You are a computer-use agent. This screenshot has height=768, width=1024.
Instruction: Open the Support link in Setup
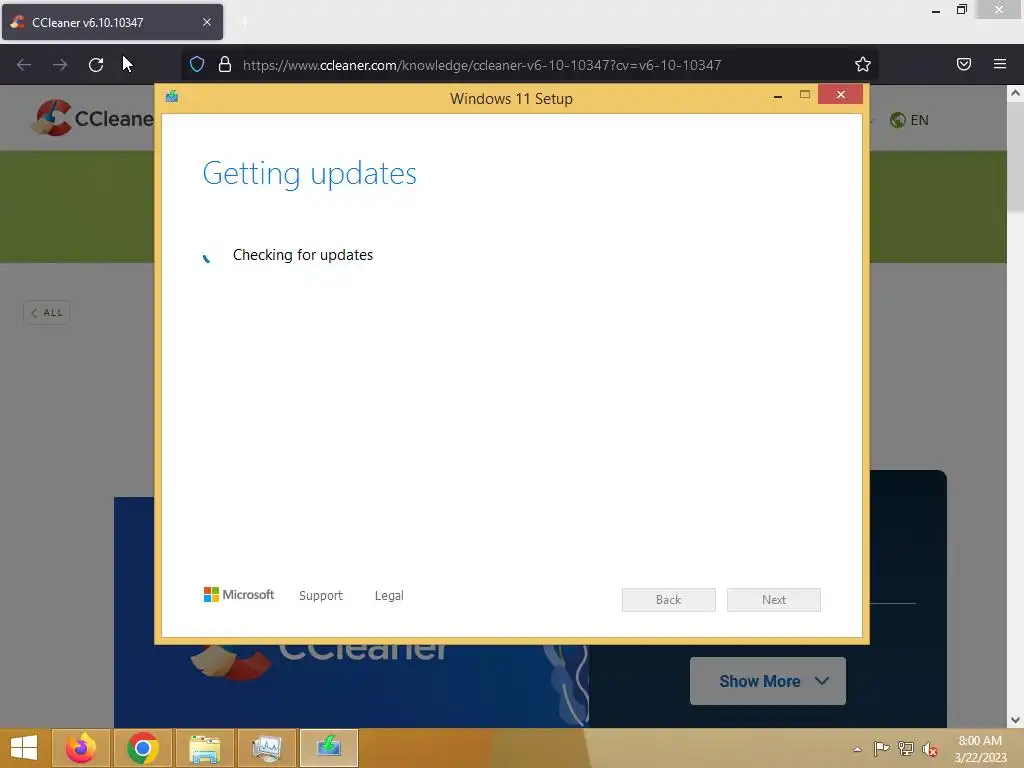coord(321,596)
